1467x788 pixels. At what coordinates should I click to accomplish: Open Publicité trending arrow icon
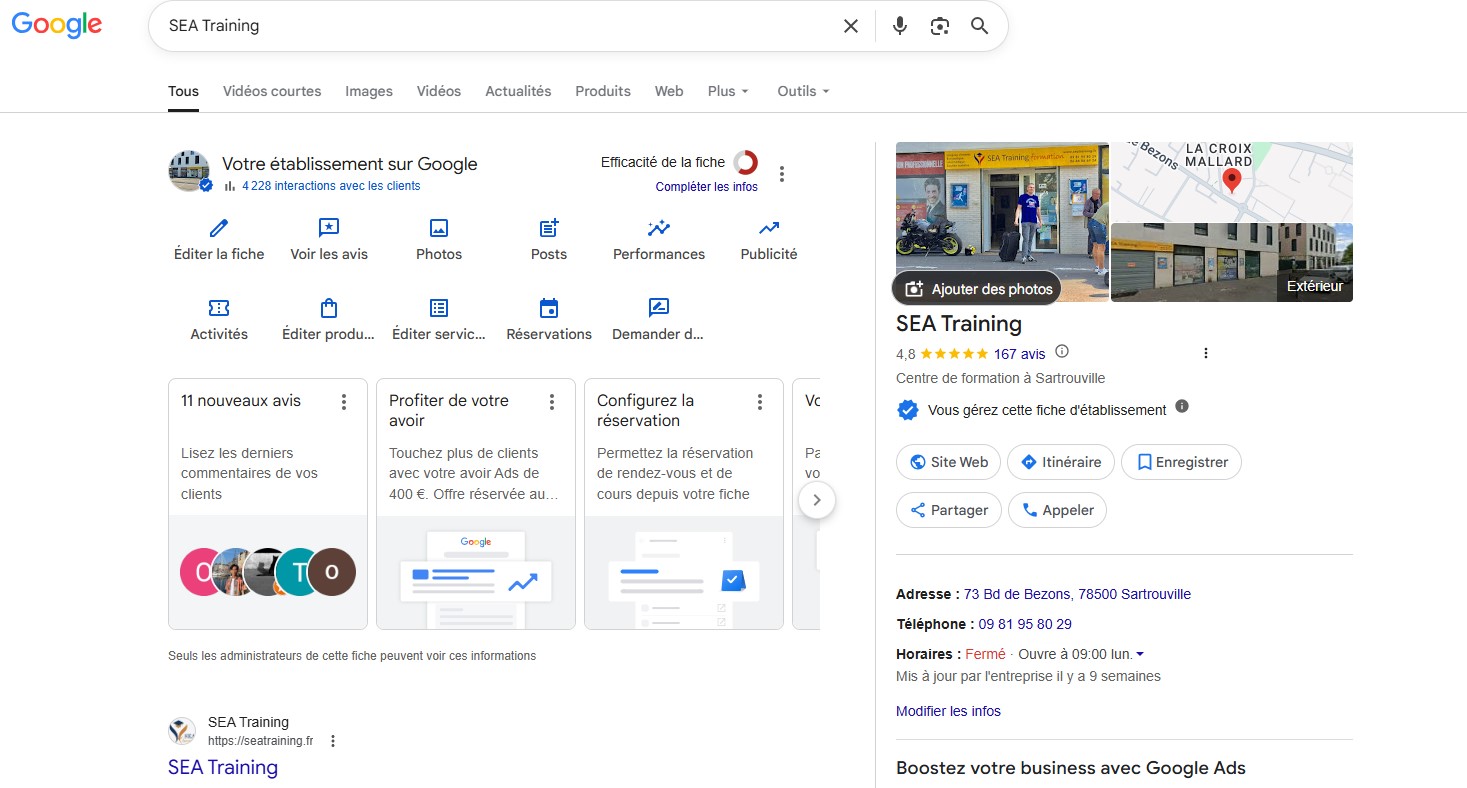click(769, 228)
